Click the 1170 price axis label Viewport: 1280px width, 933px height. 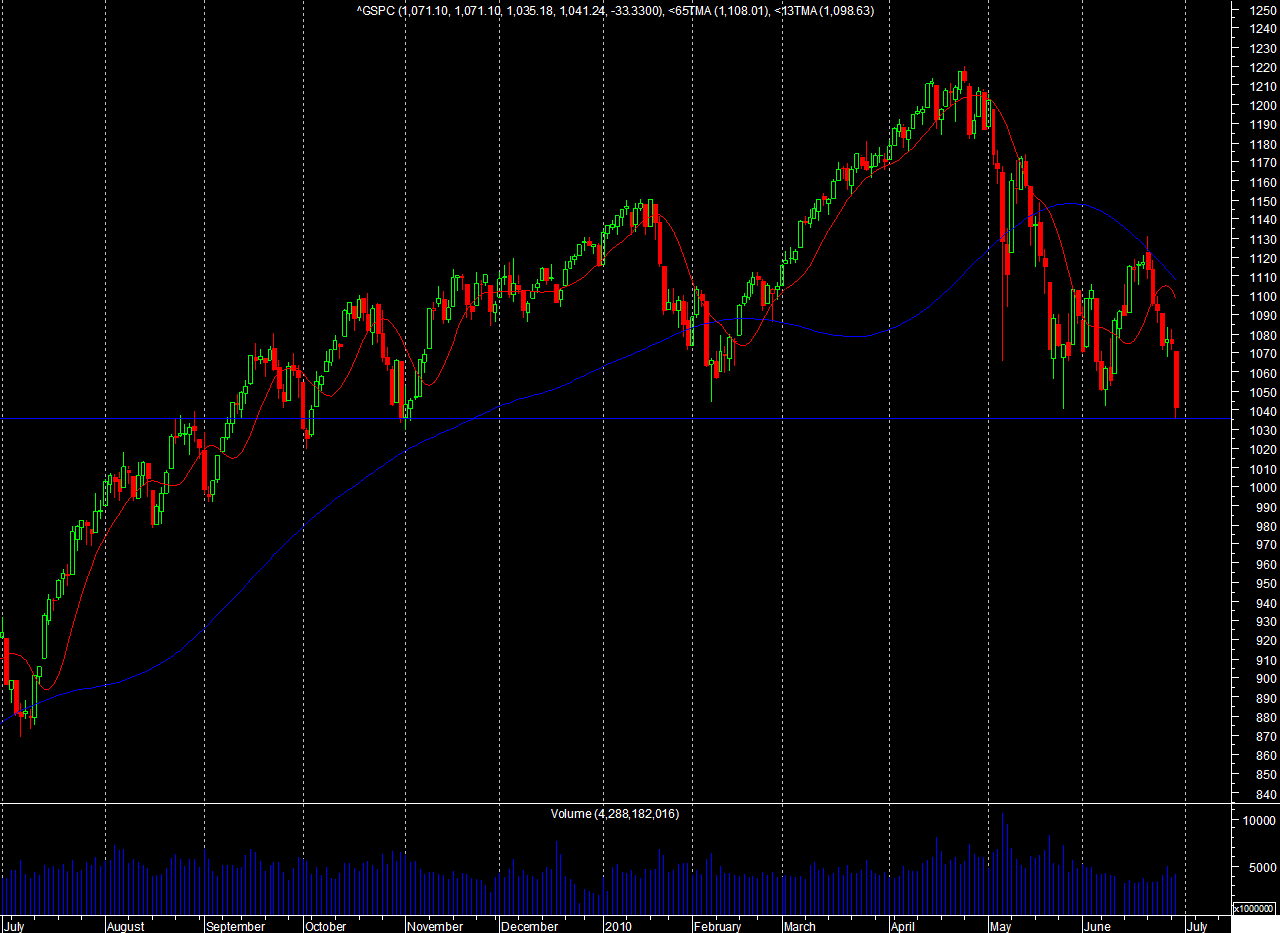tap(1261, 163)
